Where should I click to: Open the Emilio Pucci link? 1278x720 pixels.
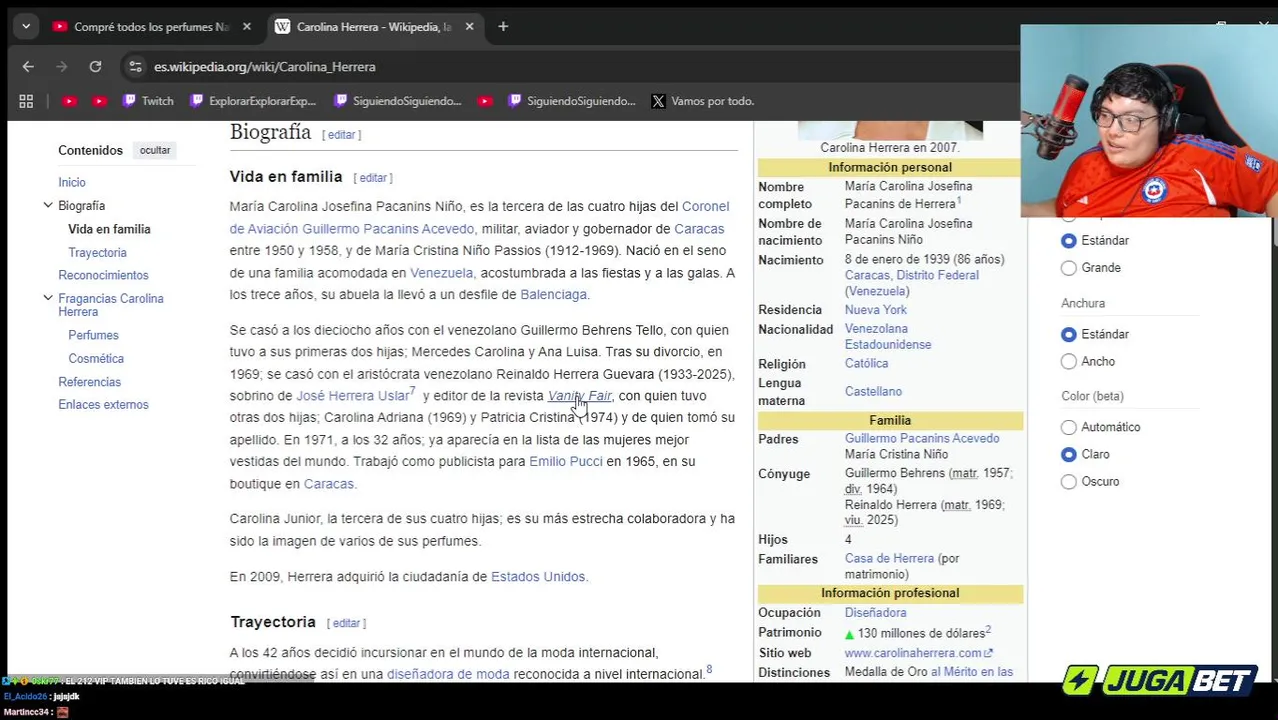click(566, 462)
